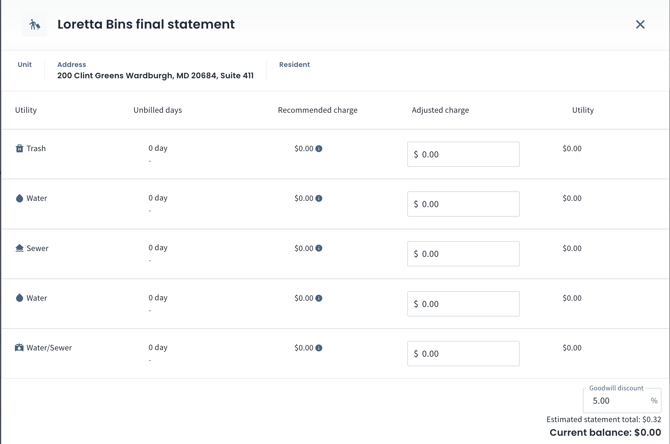Click the move-out icon beside the statement title
Screen dimensions: 670x444
coord(34,25)
